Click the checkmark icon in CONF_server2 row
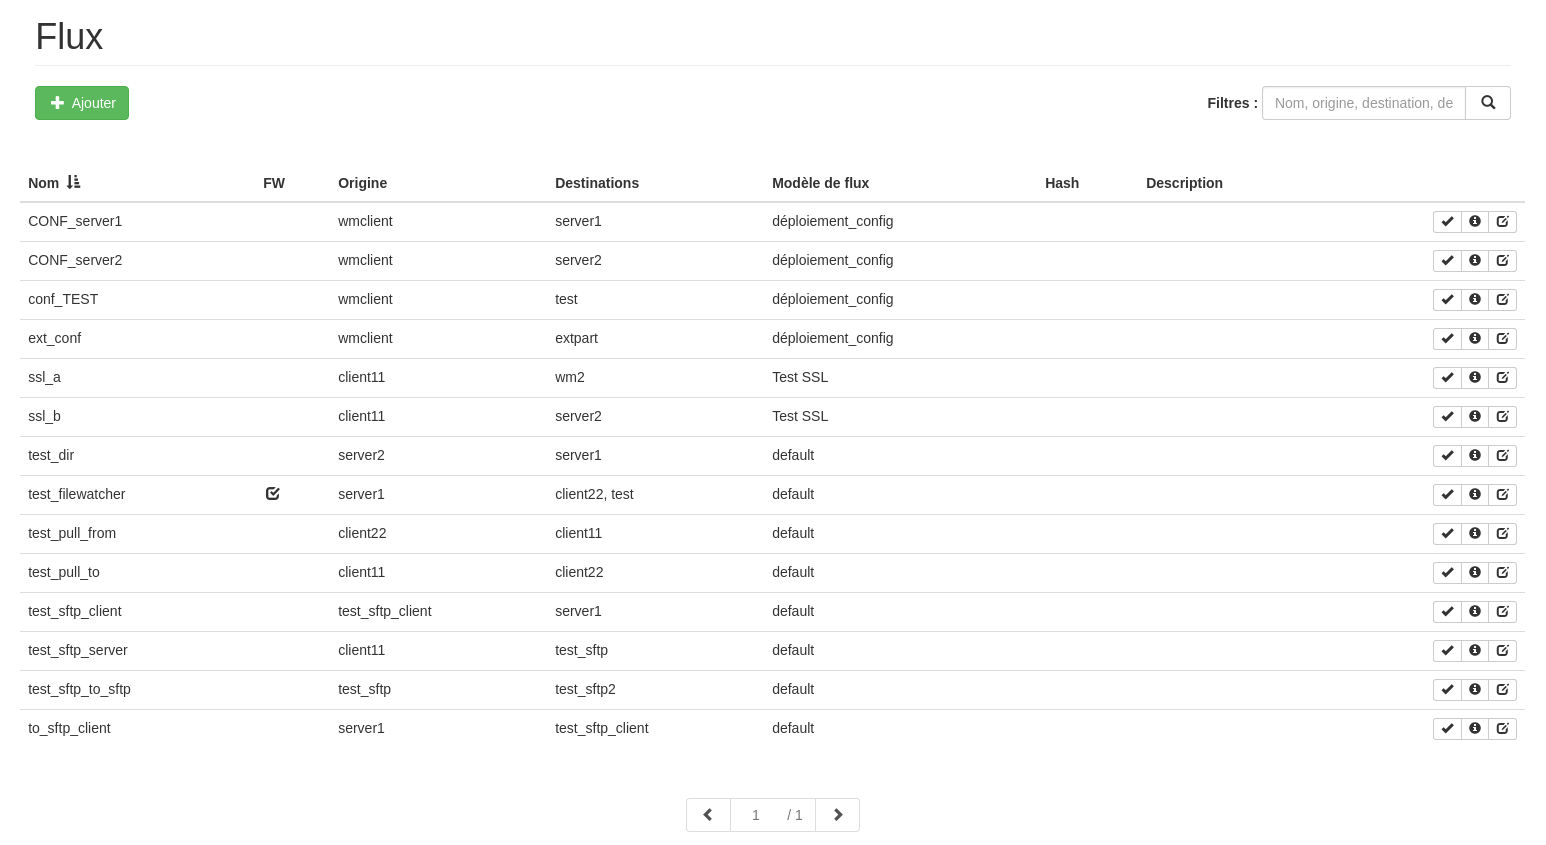Viewport: 1546px width, 845px height. pyautogui.click(x=1447, y=261)
